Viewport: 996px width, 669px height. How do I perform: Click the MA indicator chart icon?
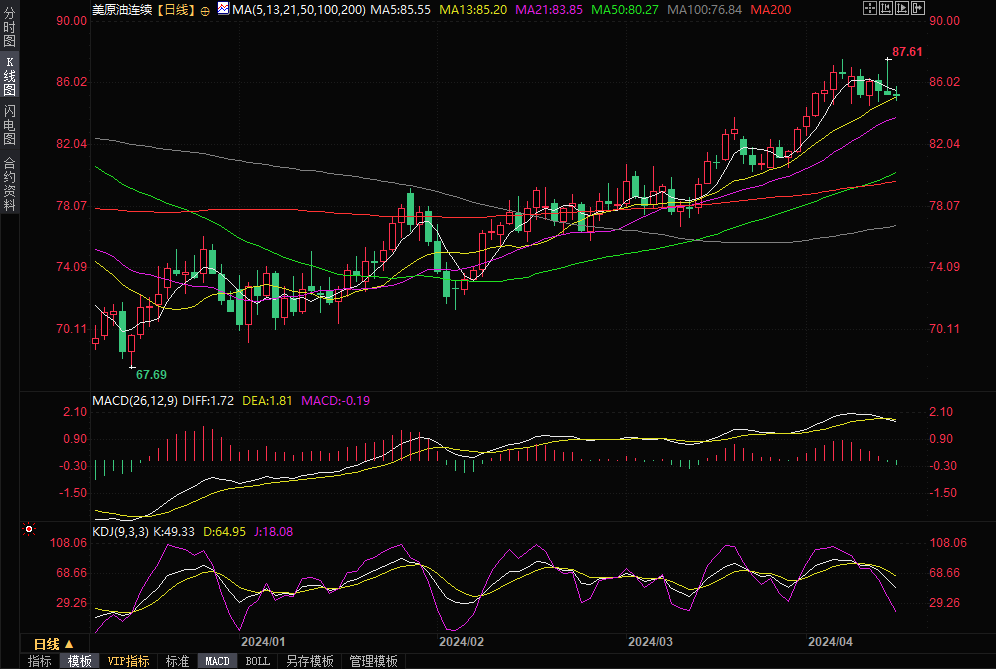click(222, 9)
